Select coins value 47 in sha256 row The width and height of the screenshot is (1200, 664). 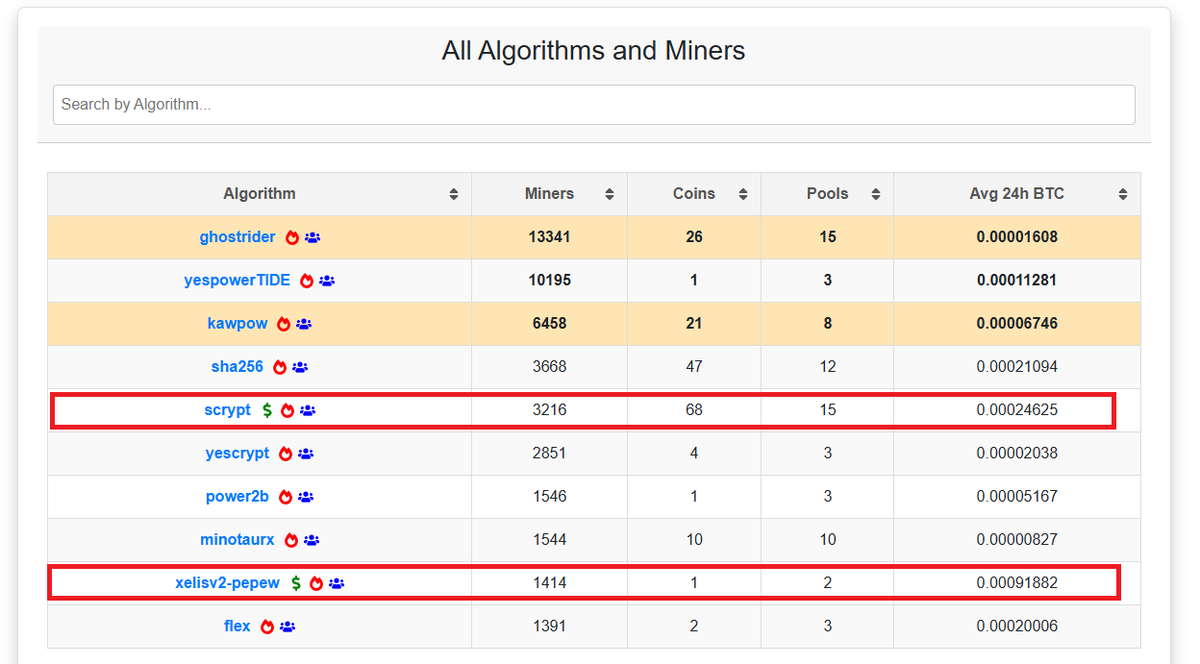pos(694,366)
